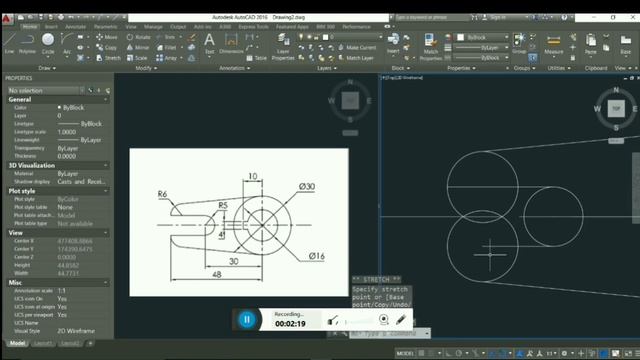
Task: Click the search keyword or phrase box
Action: [x=432, y=18]
